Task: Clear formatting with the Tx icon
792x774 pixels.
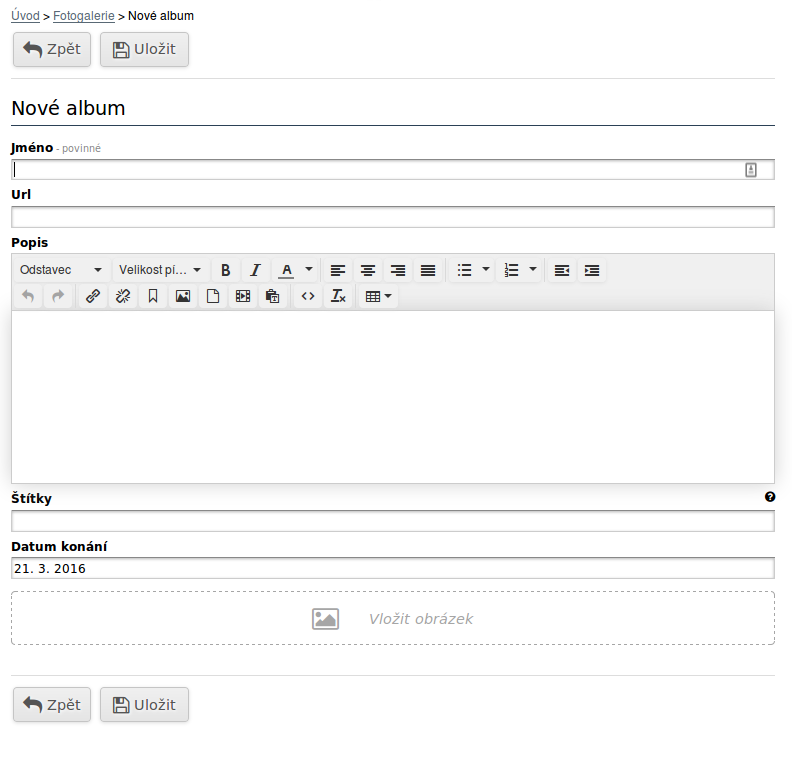Action: pyautogui.click(x=338, y=296)
